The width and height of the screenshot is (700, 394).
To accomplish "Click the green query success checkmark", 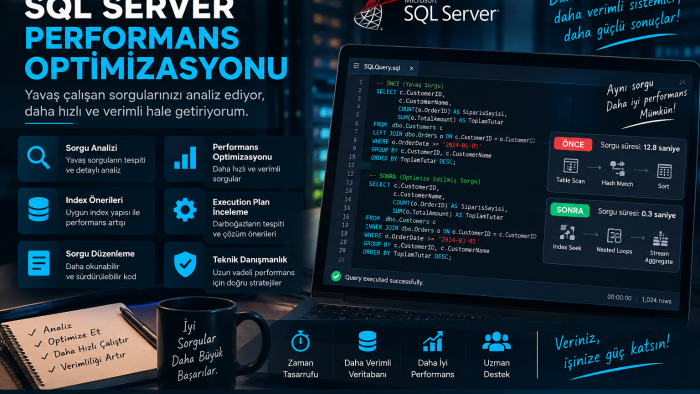I will tap(336, 276).
